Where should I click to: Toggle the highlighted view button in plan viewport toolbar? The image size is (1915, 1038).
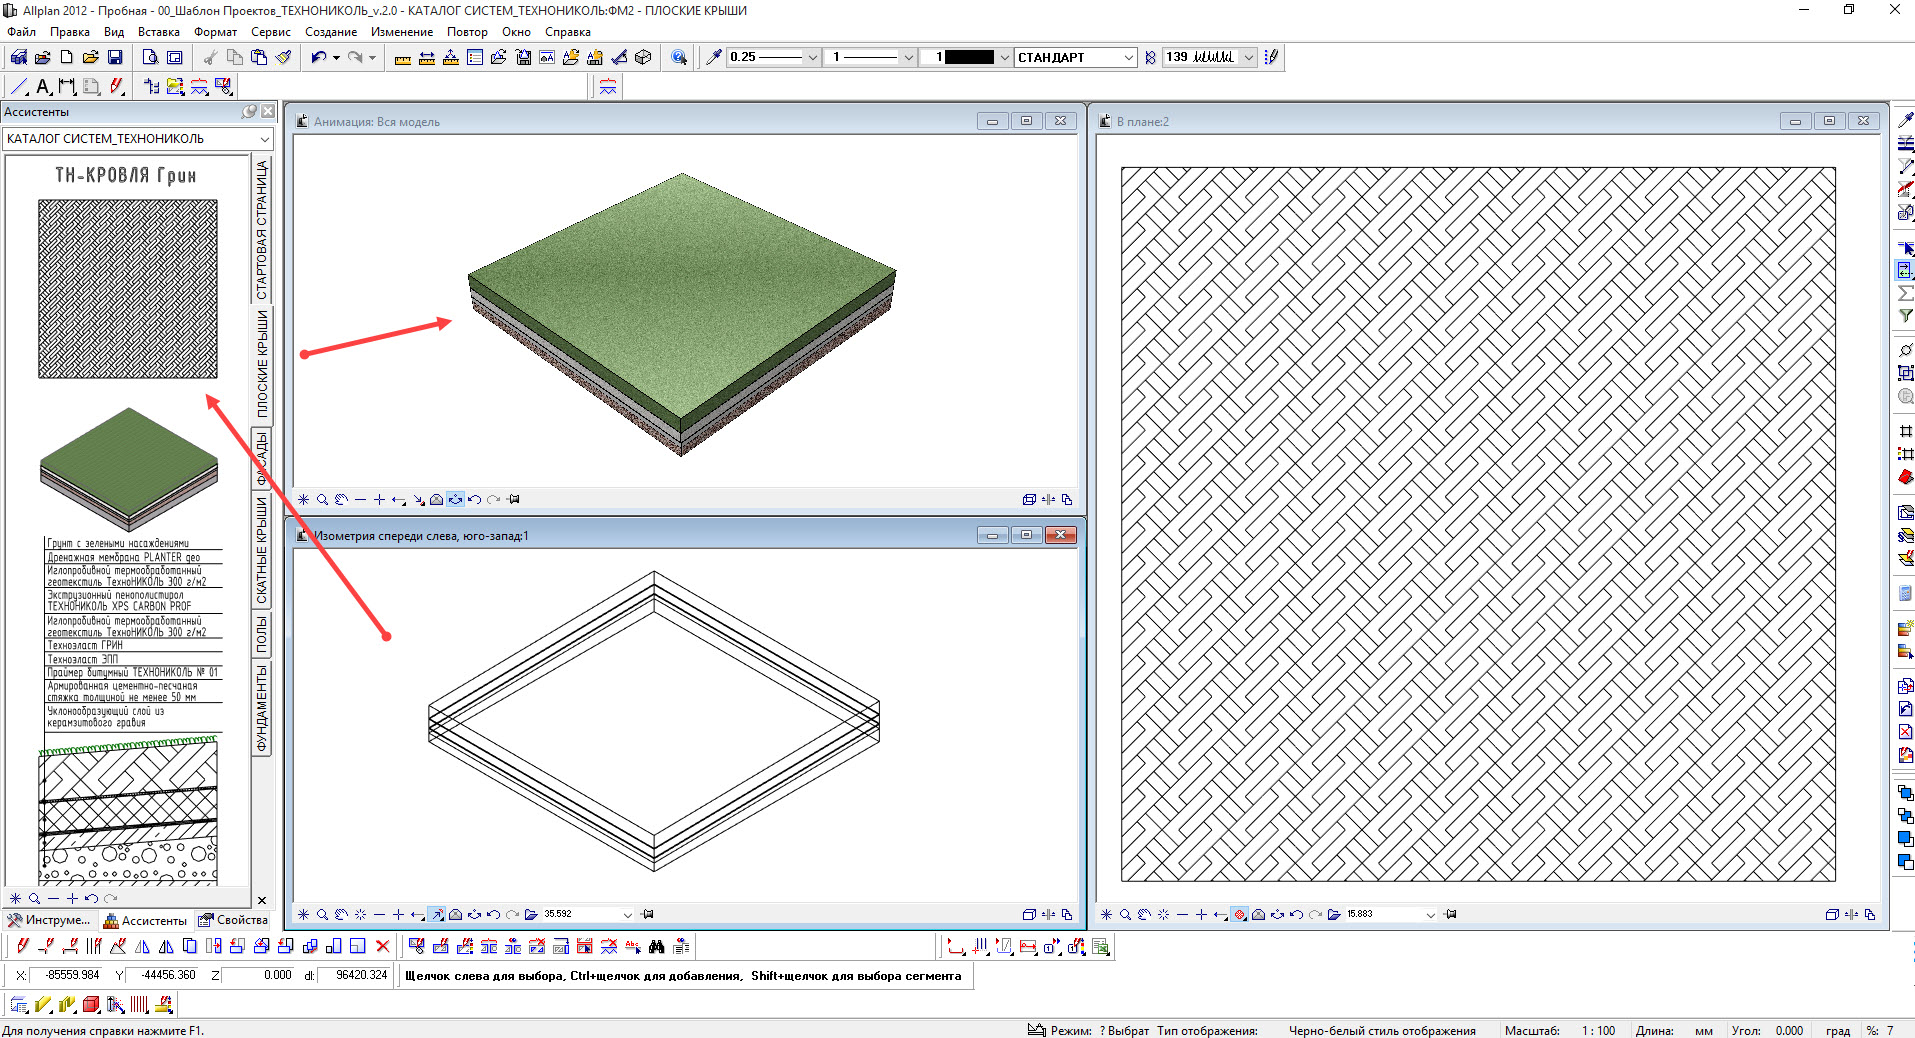click(x=1239, y=914)
